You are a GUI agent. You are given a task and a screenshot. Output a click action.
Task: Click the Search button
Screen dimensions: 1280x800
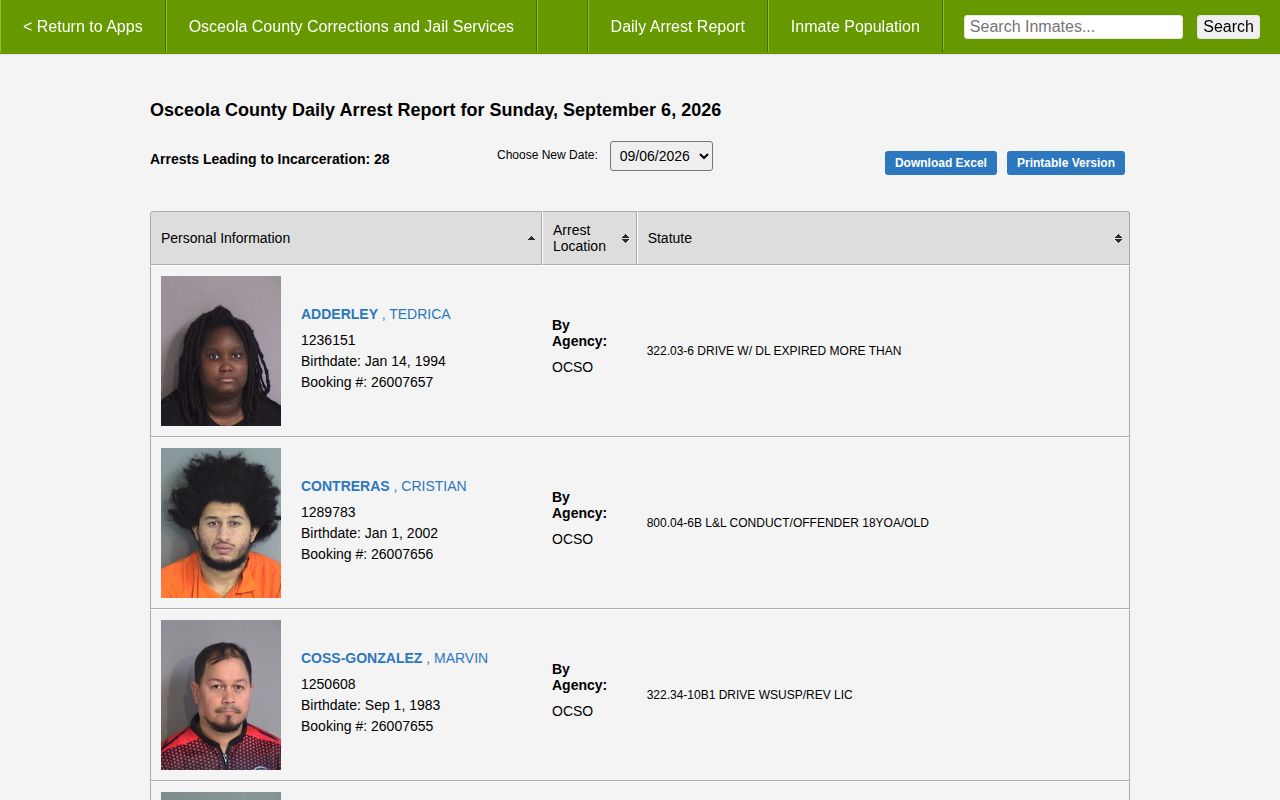pyautogui.click(x=1228, y=27)
